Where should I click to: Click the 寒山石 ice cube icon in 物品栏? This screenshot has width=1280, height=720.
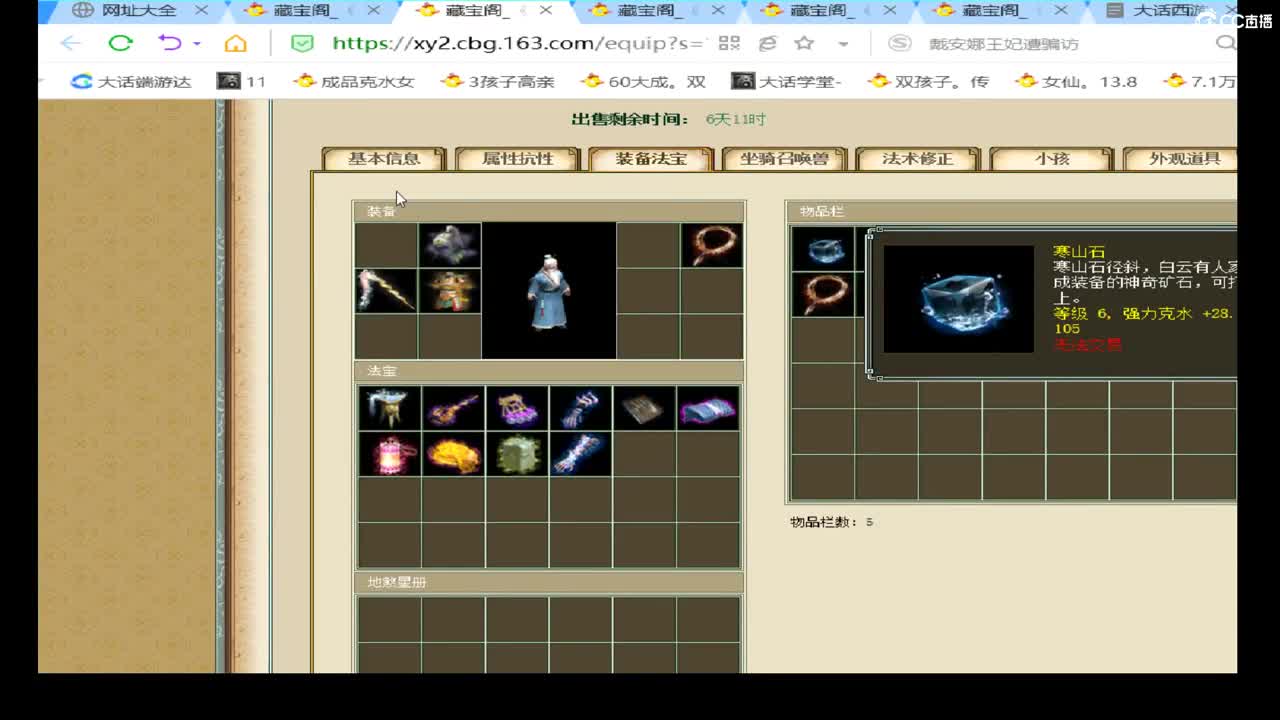823,249
